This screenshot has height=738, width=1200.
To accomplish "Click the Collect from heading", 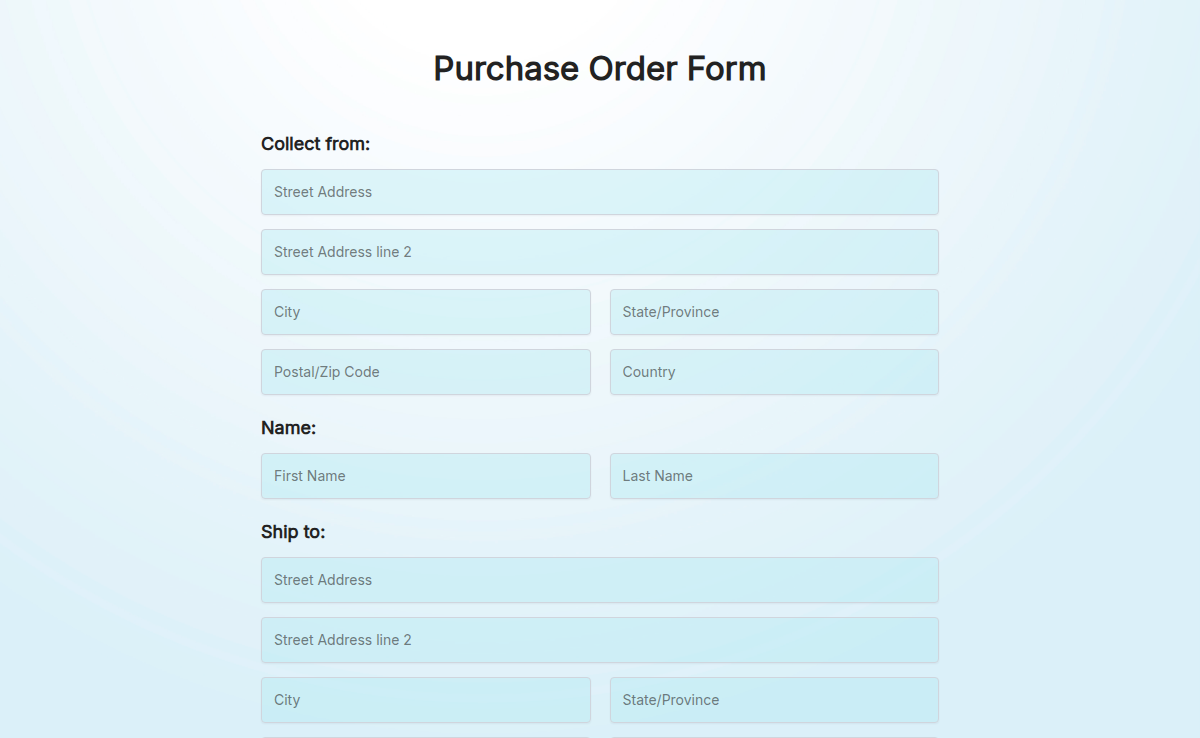I will (x=315, y=144).
